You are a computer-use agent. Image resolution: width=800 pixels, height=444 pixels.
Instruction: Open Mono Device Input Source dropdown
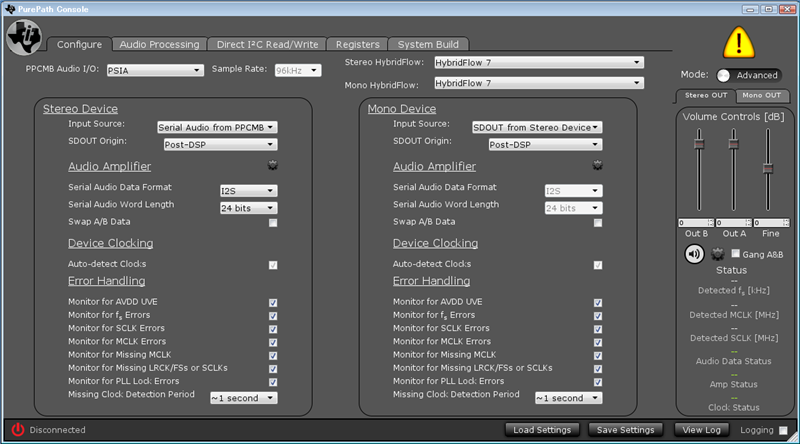(537, 127)
